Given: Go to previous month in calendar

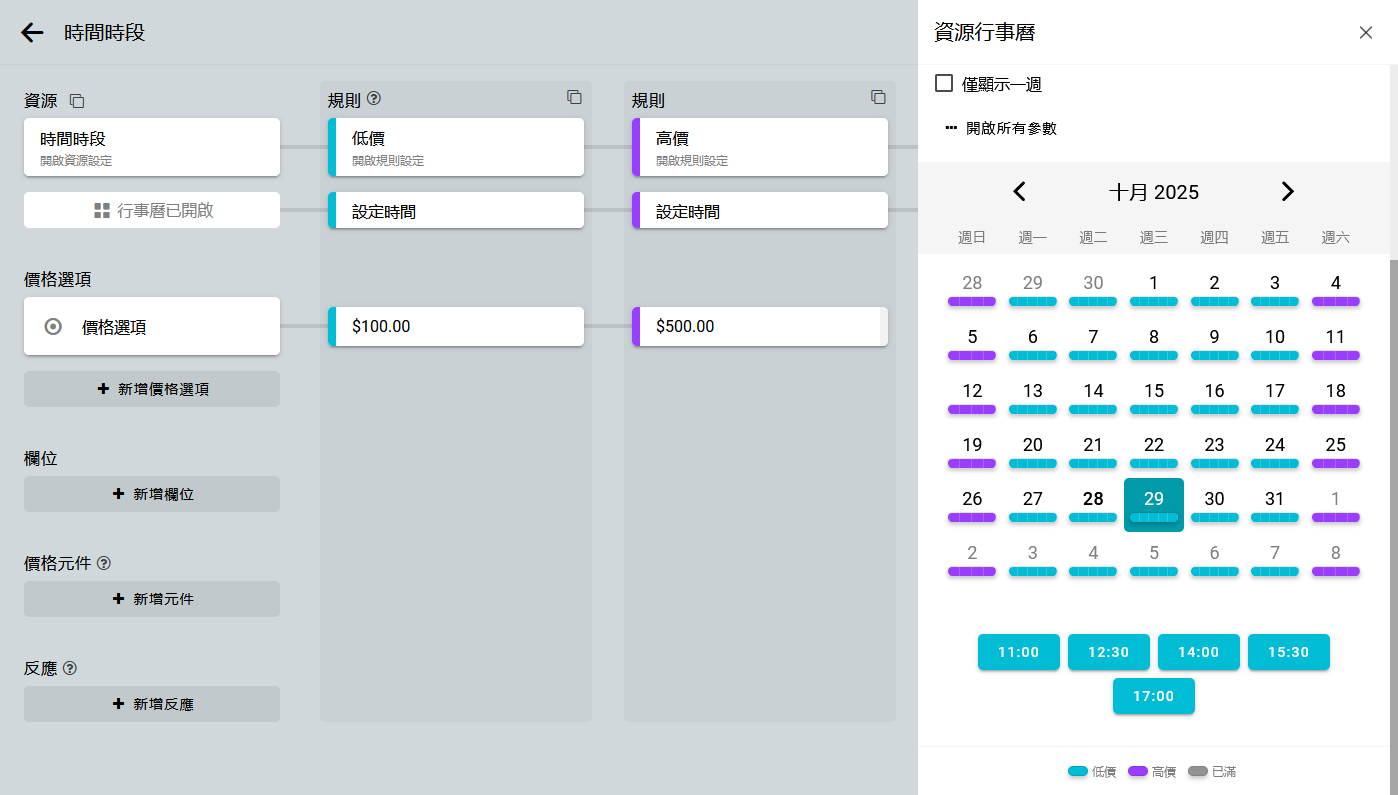Looking at the screenshot, I should point(1019,192).
